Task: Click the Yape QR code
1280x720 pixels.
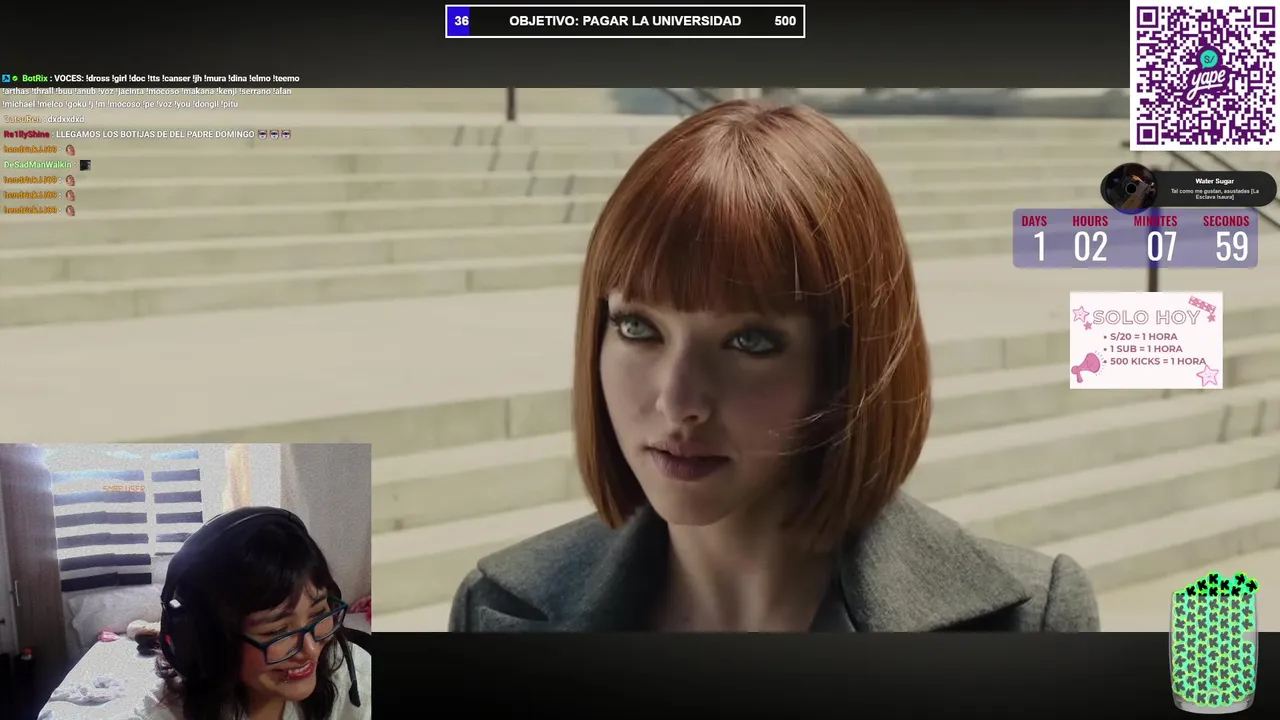Action: pyautogui.click(x=1205, y=76)
